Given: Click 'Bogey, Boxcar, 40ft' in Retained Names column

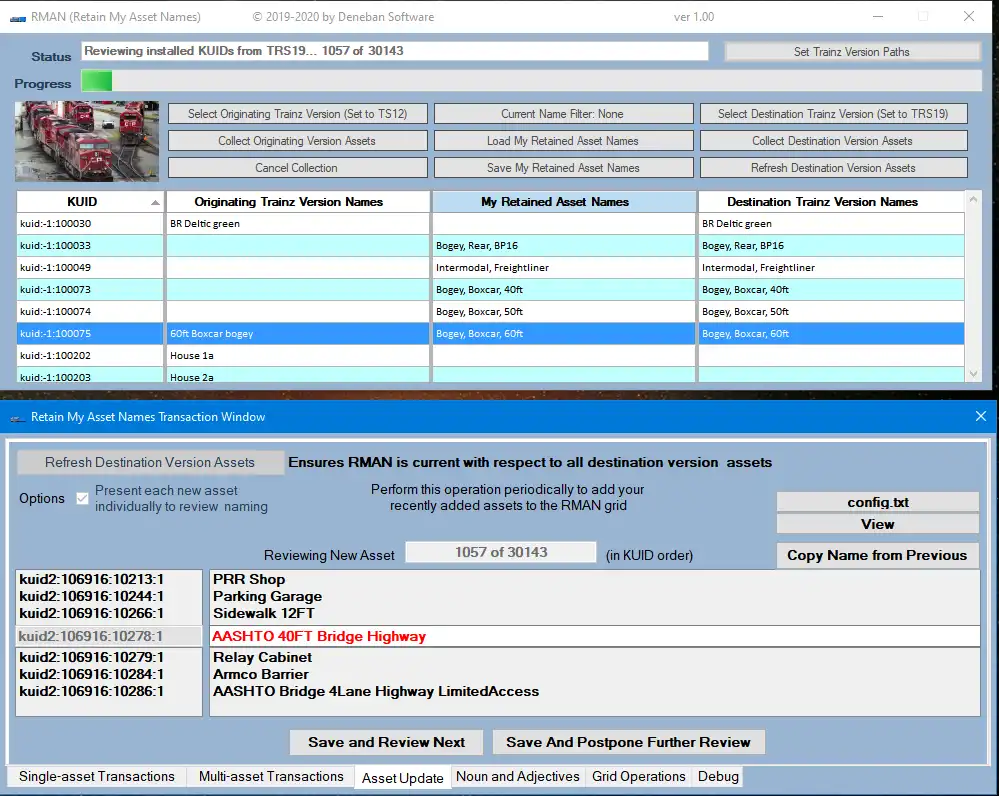Looking at the screenshot, I should click(x=564, y=289).
